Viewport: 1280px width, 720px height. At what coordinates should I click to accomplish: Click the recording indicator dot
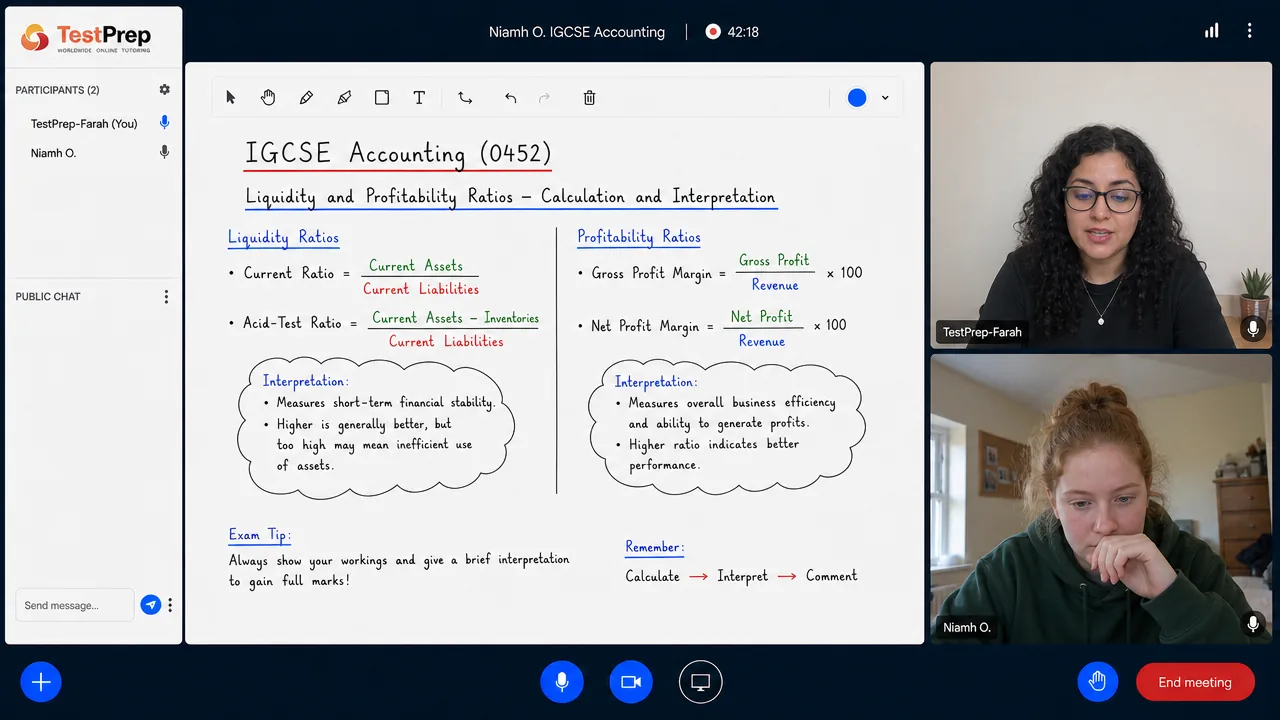(x=713, y=32)
